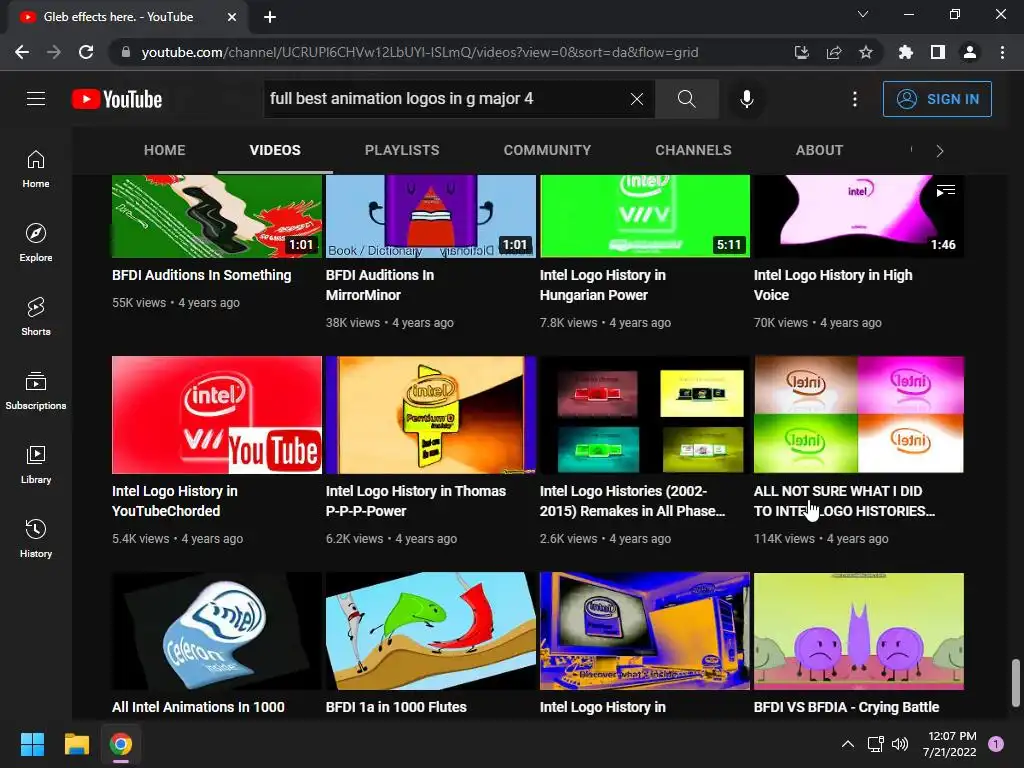Click the search magnifier button
This screenshot has width=1024, height=768.
[x=686, y=99]
